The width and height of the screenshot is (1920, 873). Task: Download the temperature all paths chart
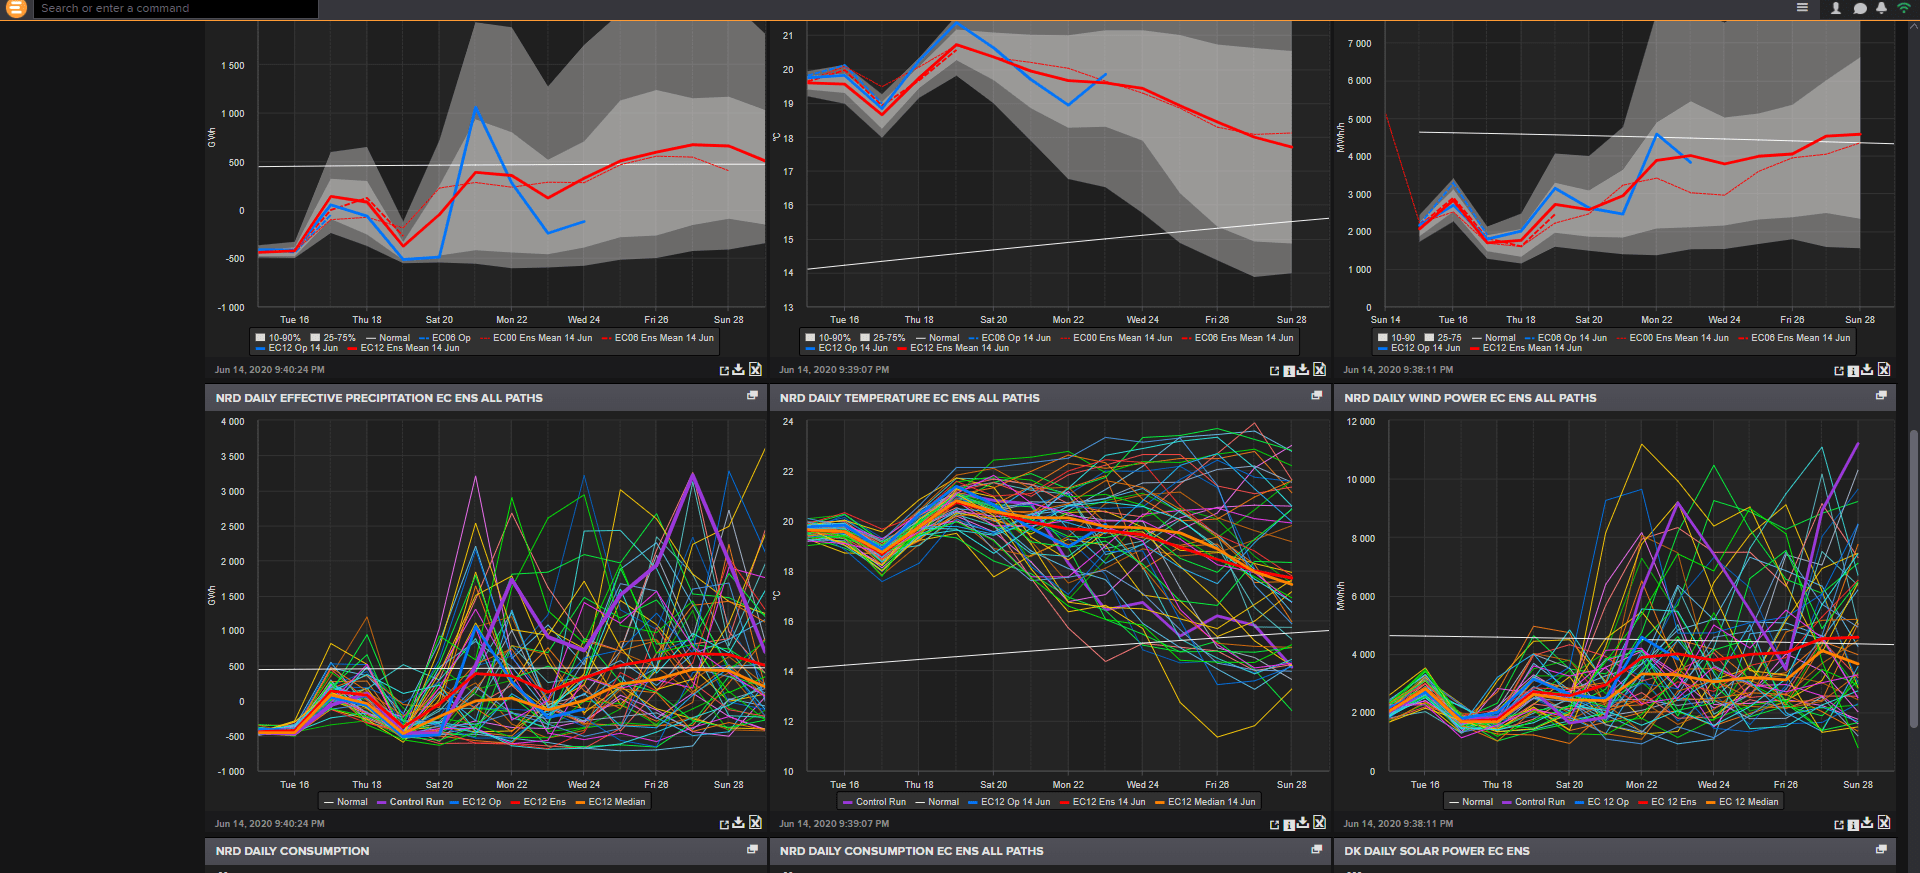coord(1303,823)
